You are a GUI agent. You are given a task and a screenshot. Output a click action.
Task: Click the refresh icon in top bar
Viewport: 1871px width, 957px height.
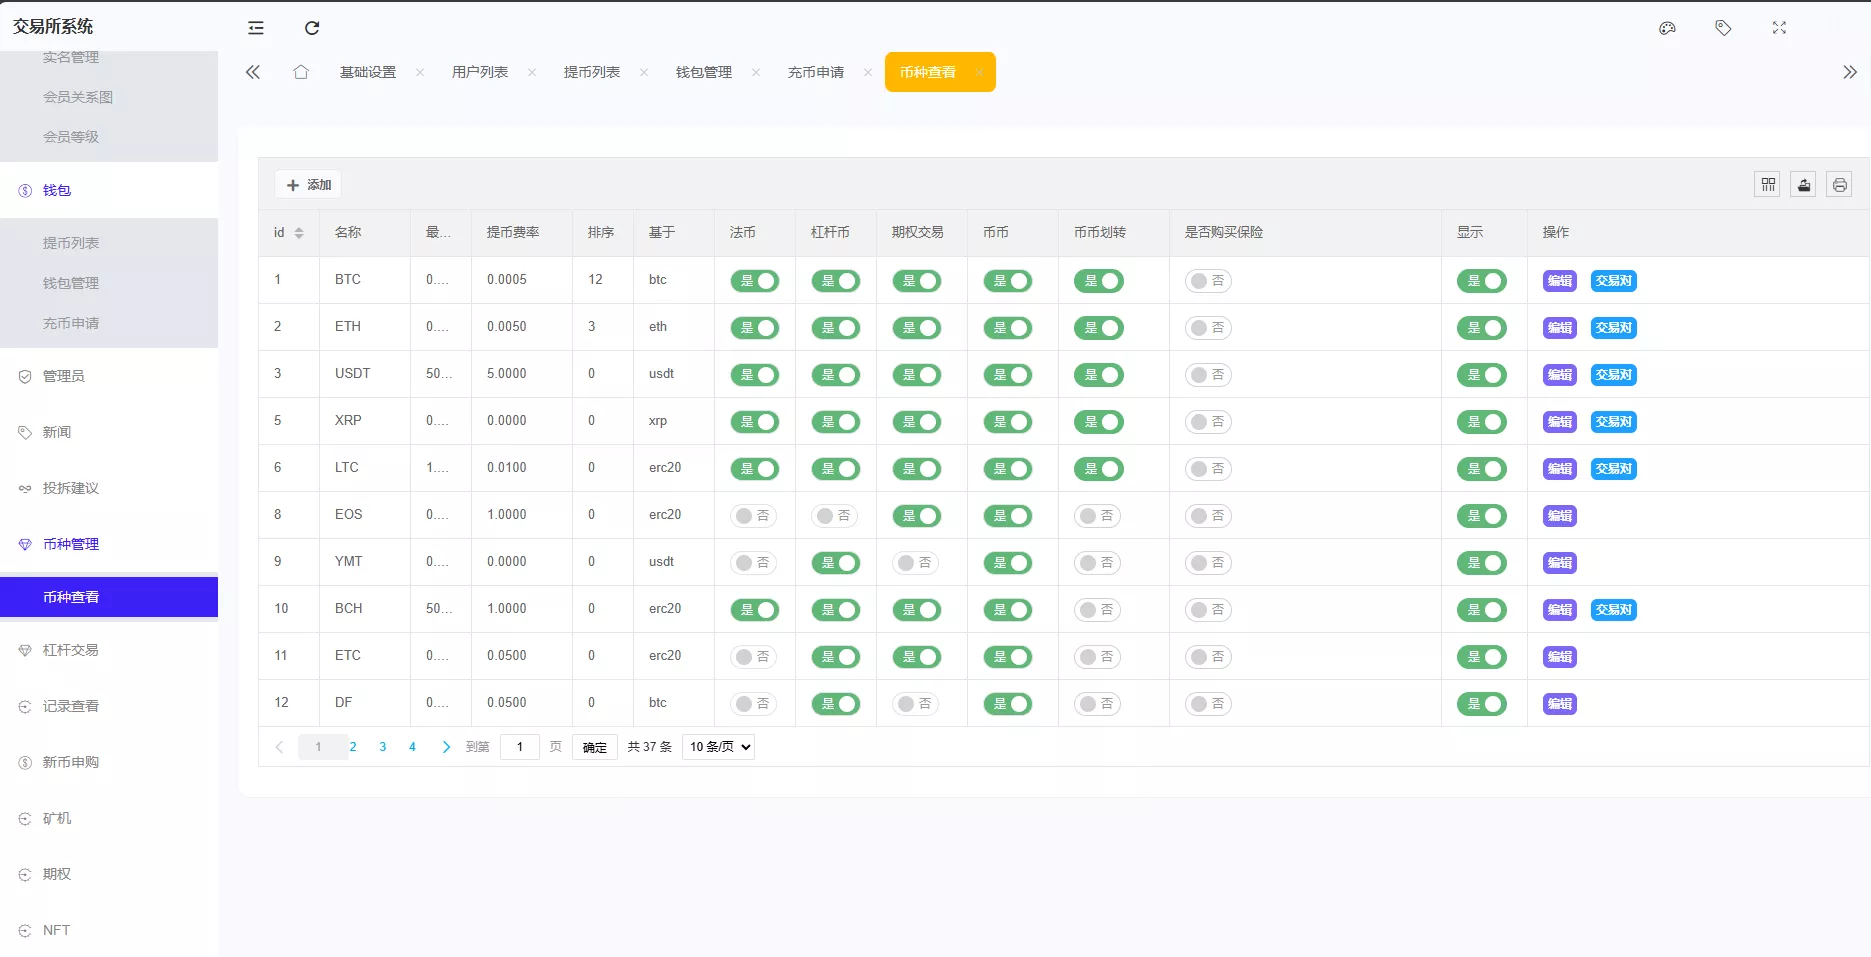coord(312,28)
